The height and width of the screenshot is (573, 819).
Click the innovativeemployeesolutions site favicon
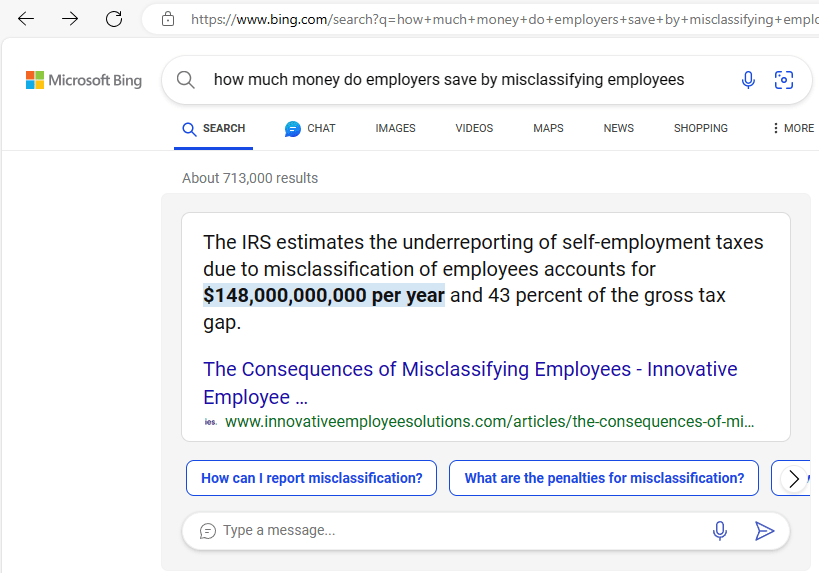[210, 422]
